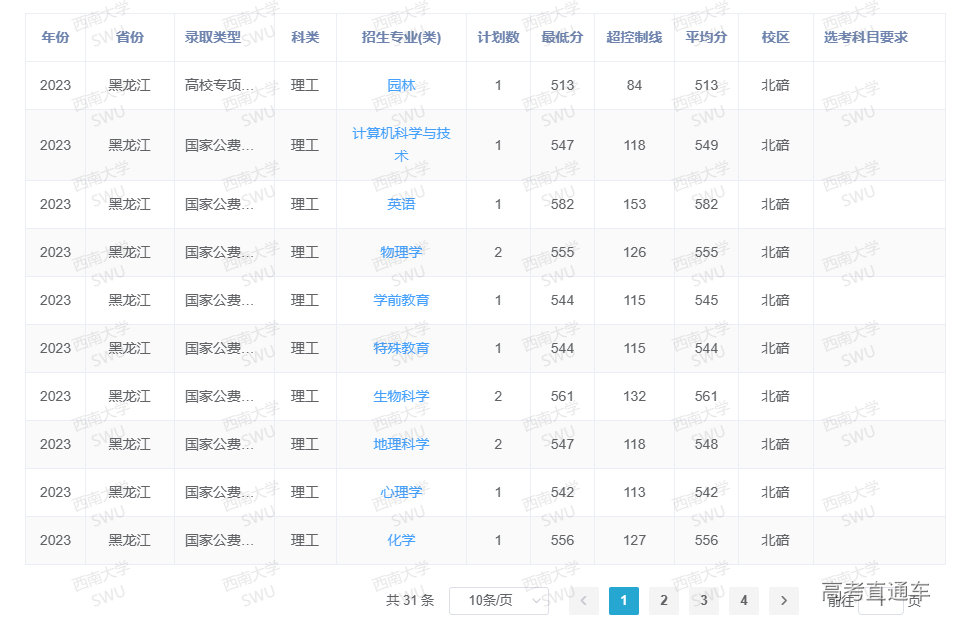
Task: Click the previous page arrow
Action: [x=584, y=600]
